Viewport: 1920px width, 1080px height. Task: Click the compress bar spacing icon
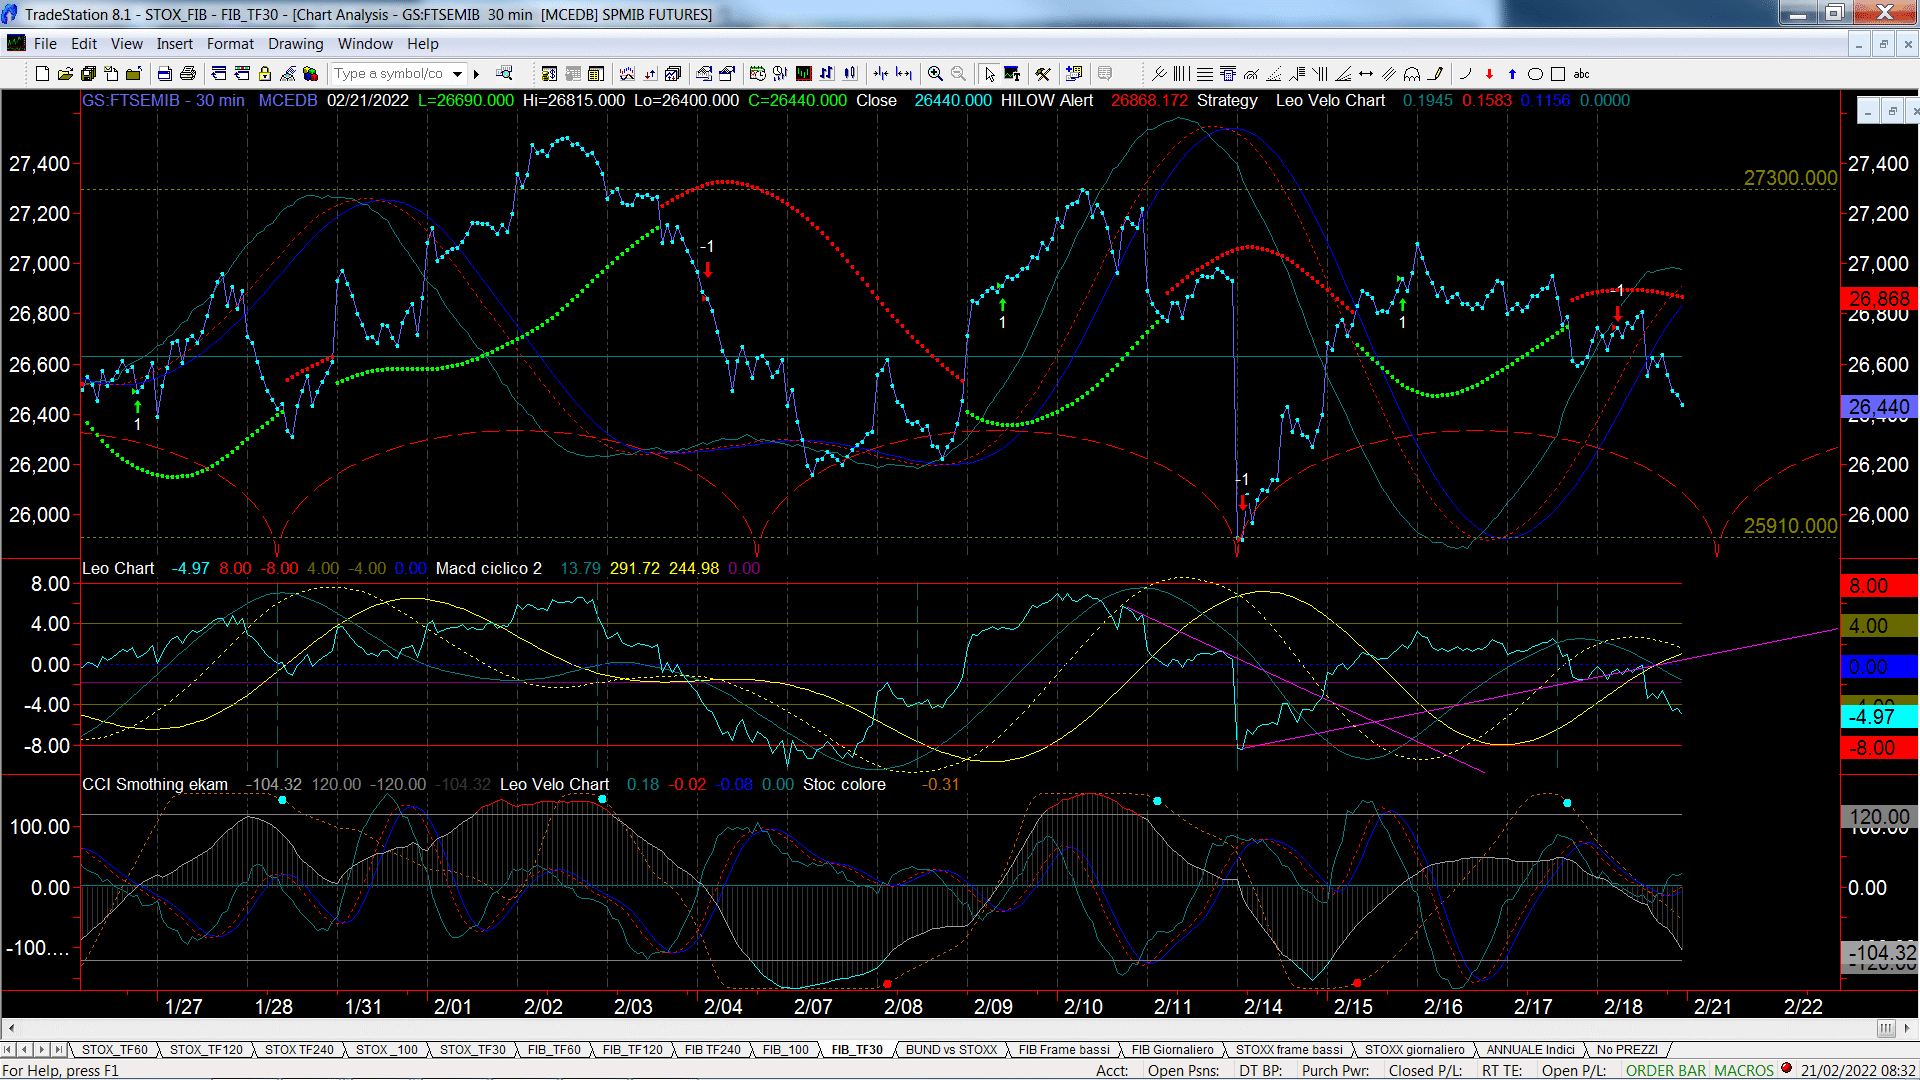coord(880,74)
